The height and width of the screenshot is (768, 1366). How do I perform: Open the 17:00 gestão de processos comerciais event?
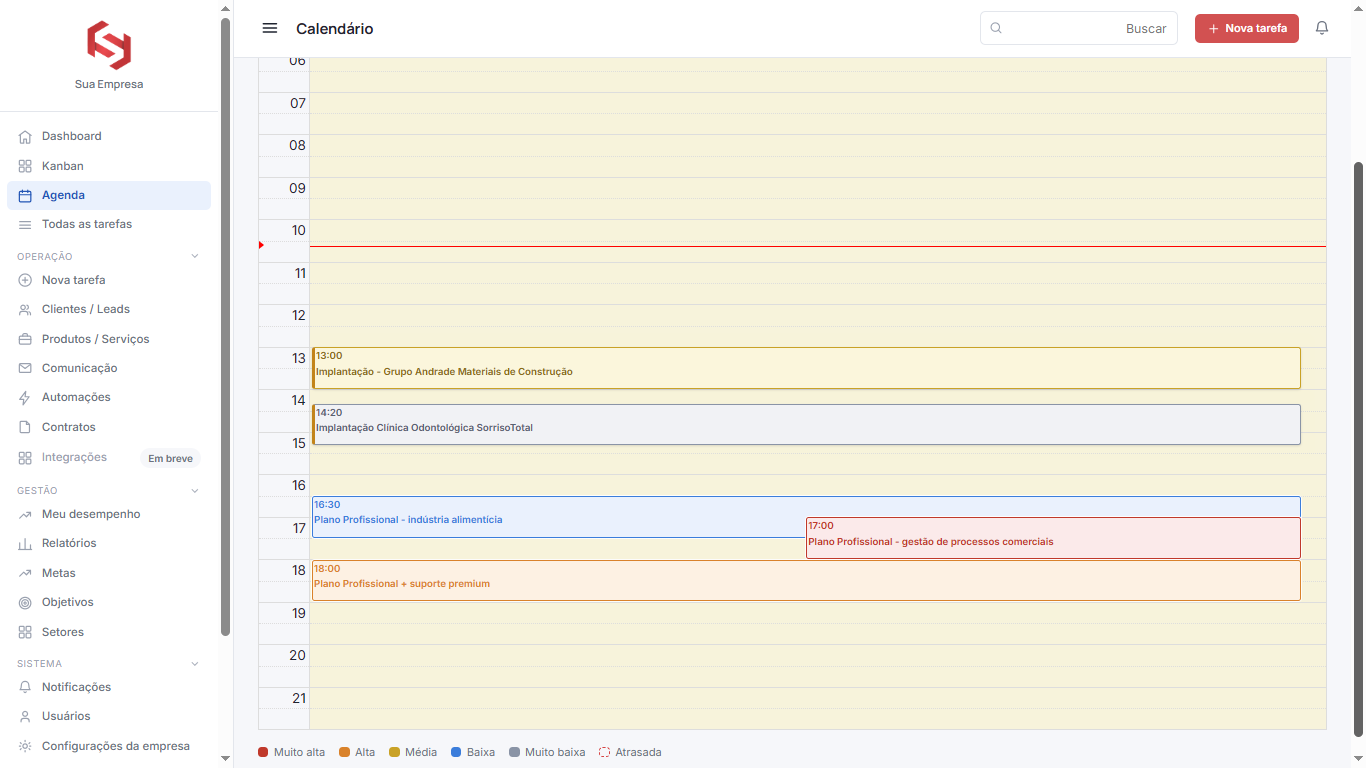coord(1053,538)
